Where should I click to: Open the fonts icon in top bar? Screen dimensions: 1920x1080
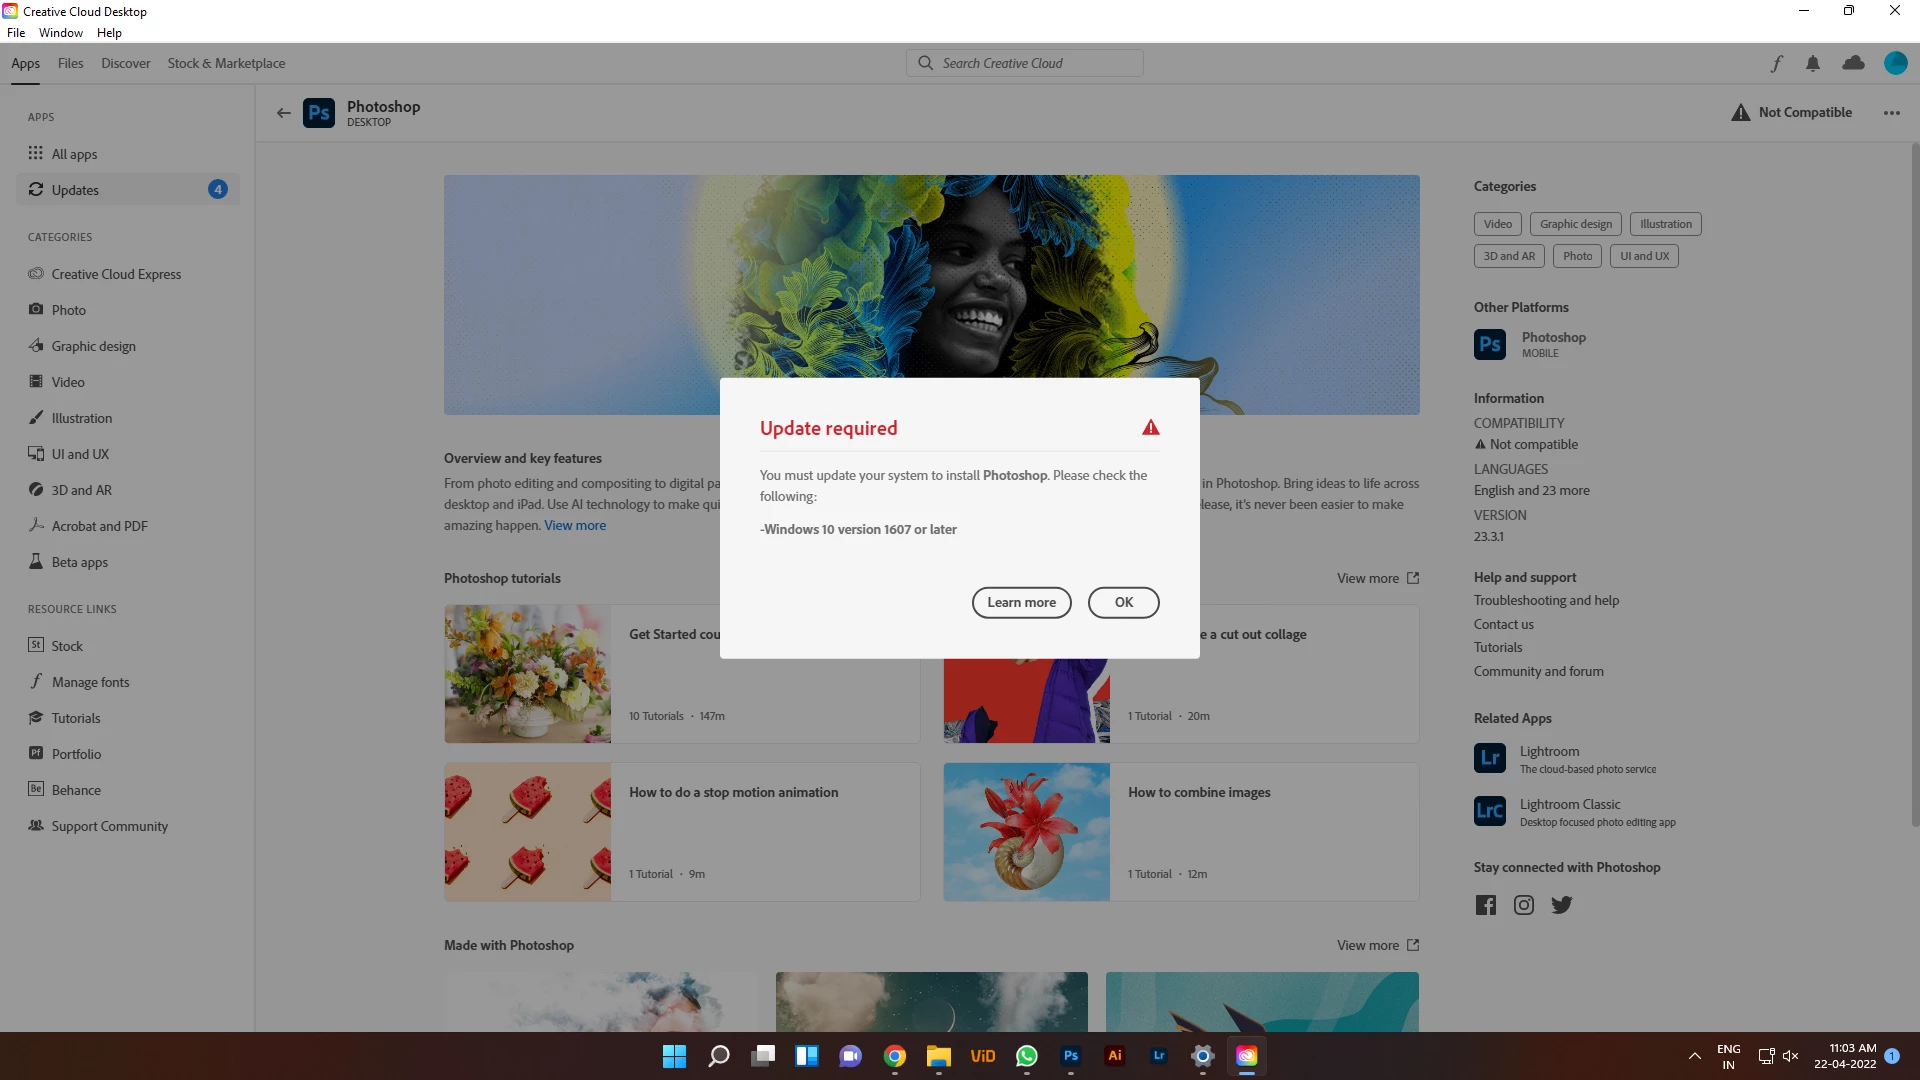click(1776, 64)
